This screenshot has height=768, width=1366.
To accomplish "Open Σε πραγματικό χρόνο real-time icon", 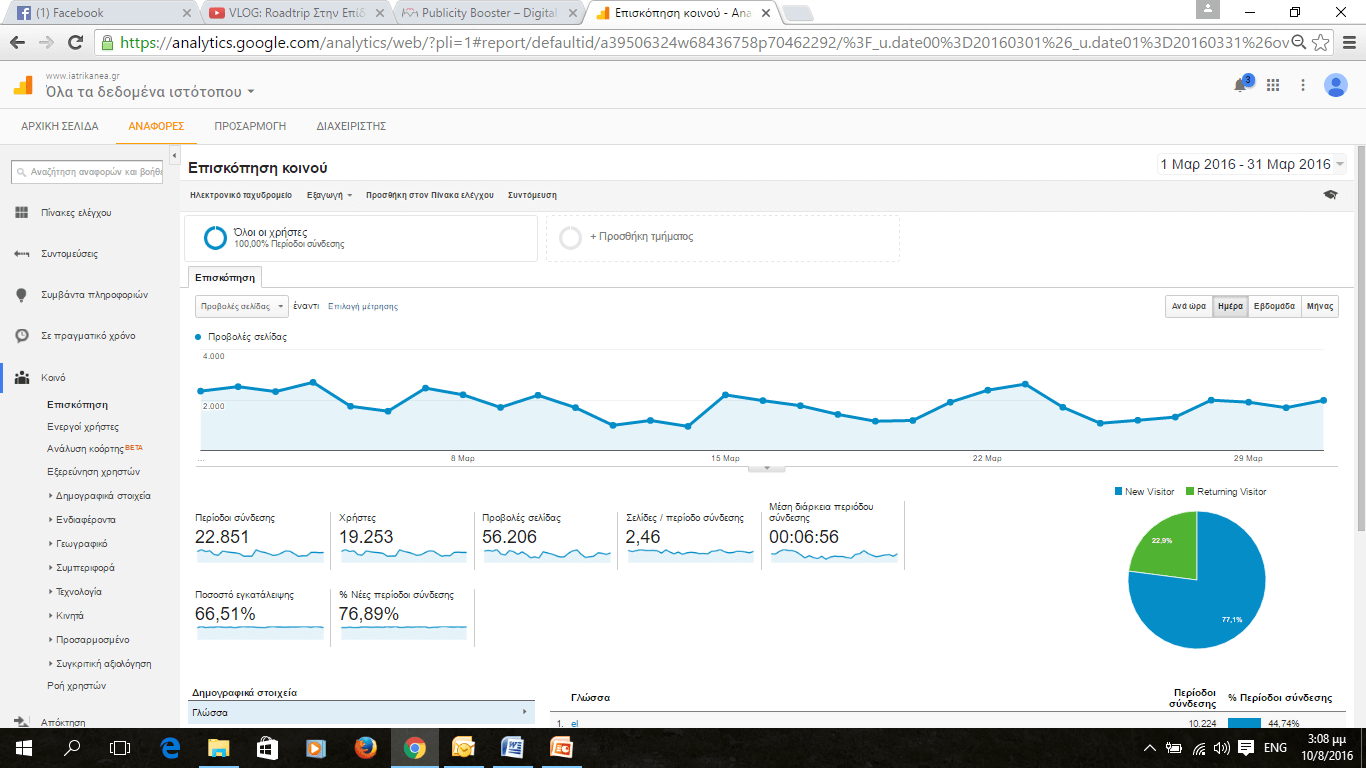I will (x=22, y=336).
